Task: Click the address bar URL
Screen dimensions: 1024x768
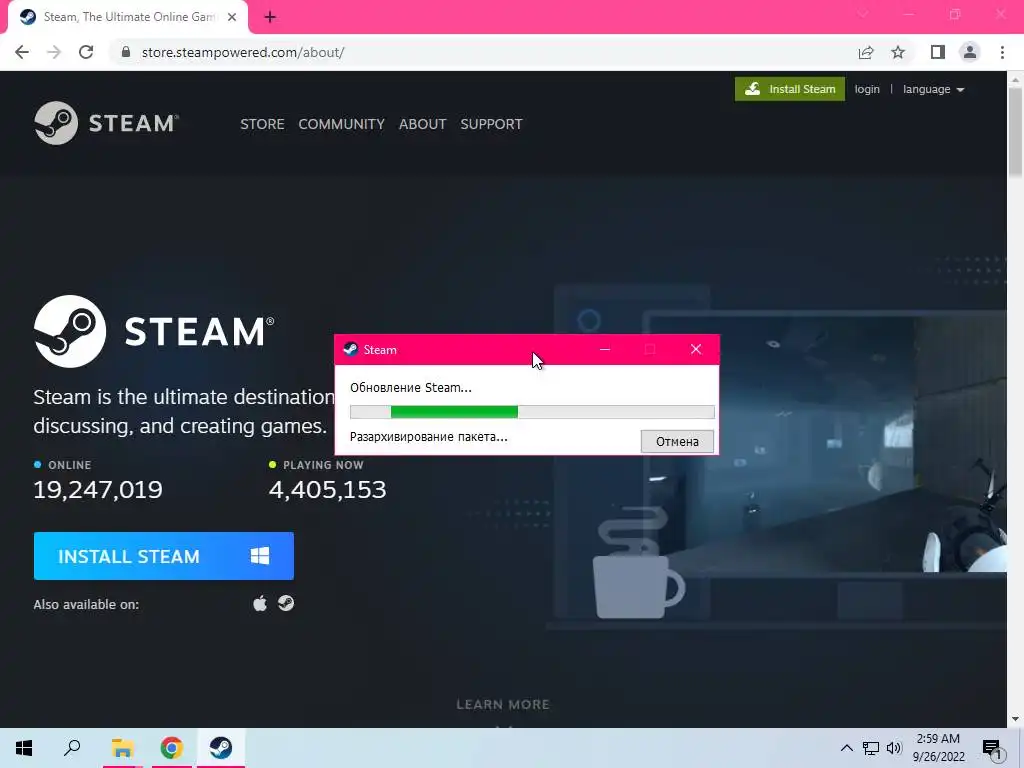Action: [x=243, y=52]
